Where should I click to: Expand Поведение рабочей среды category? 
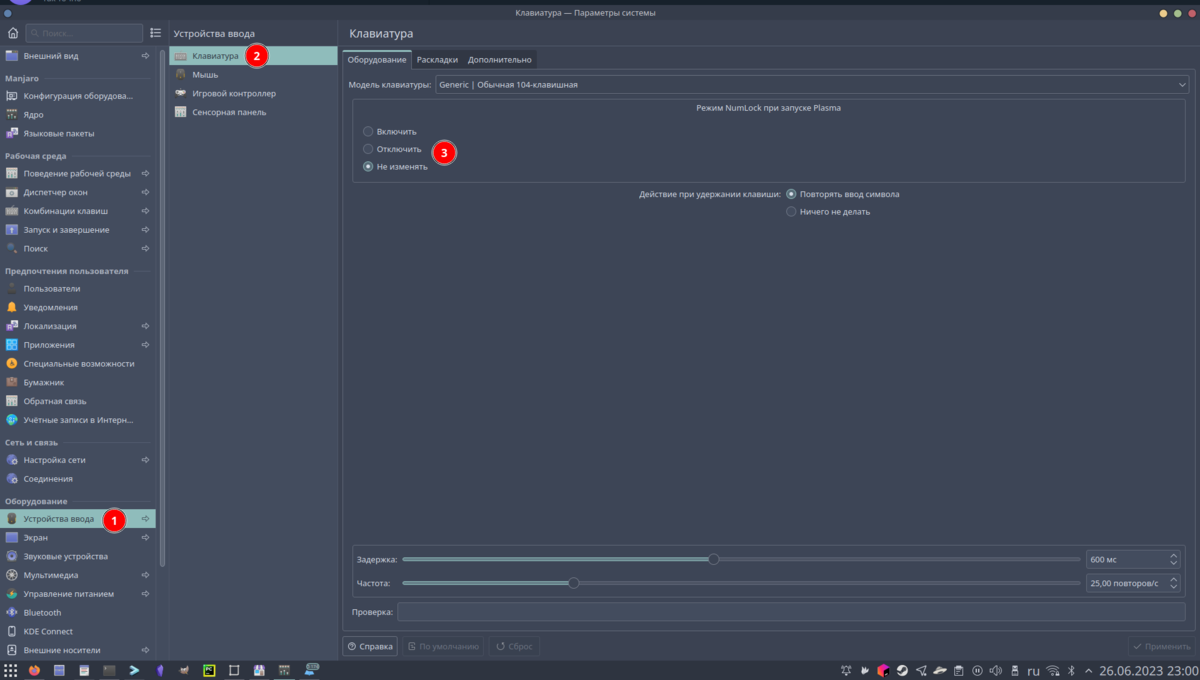(145, 173)
